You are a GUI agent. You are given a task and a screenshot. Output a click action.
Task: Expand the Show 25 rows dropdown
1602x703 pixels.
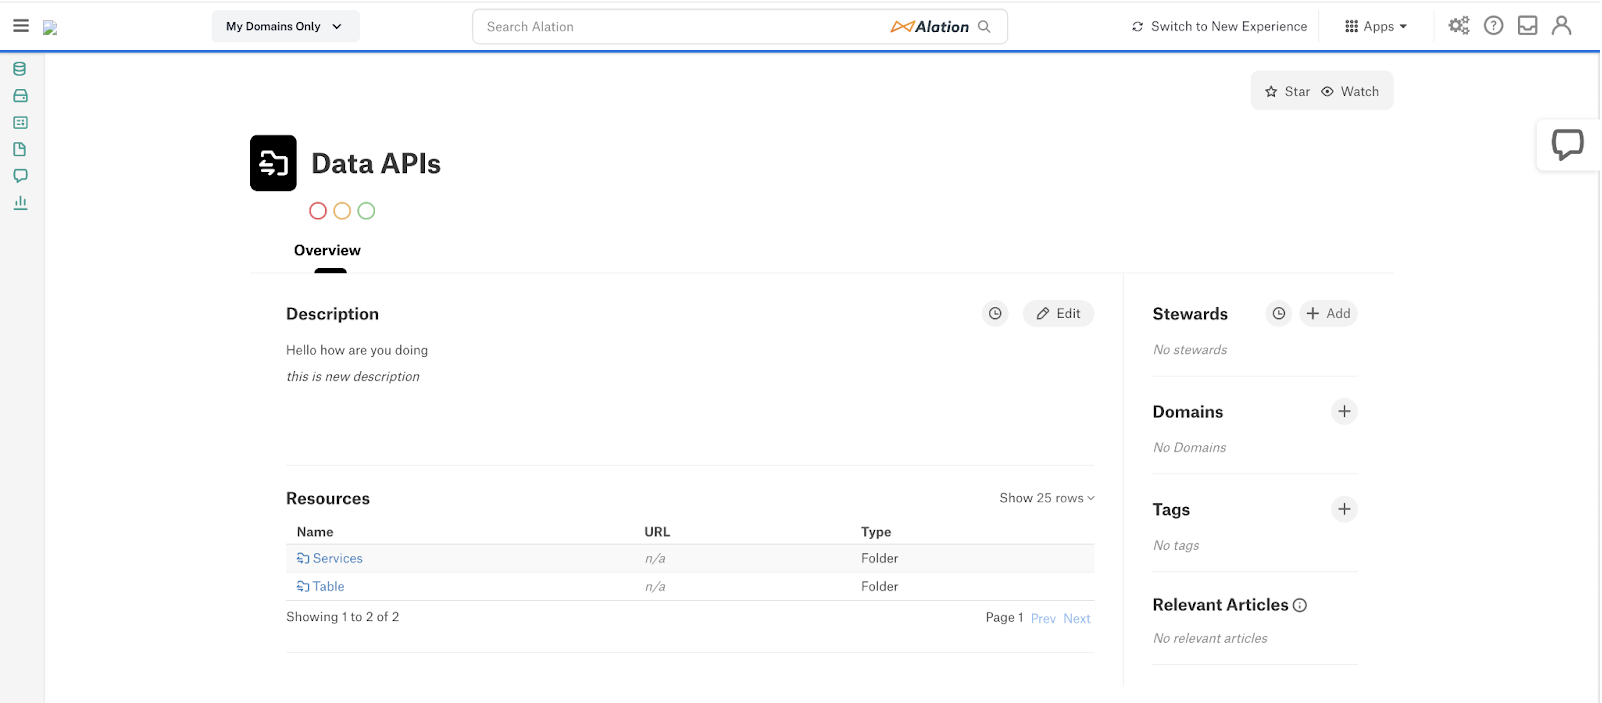pos(1047,498)
